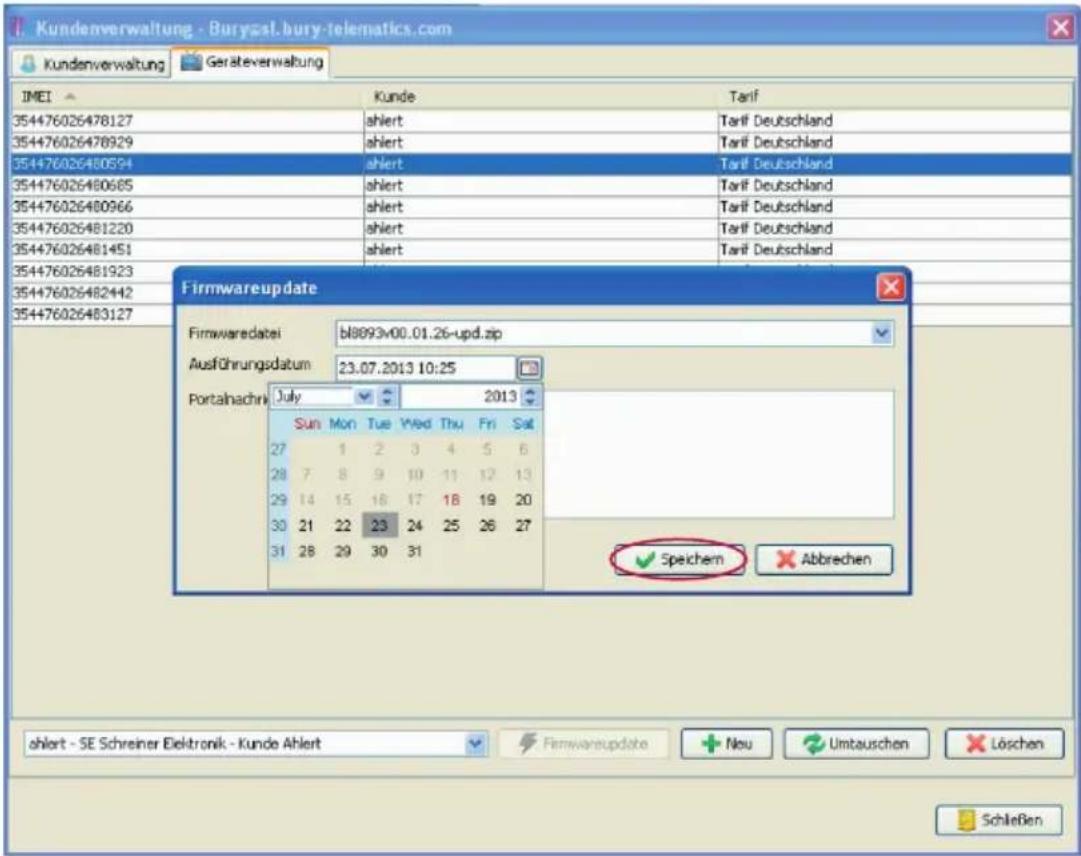Pick July 31 in the calendar
1081x856 pixels.
click(x=414, y=551)
